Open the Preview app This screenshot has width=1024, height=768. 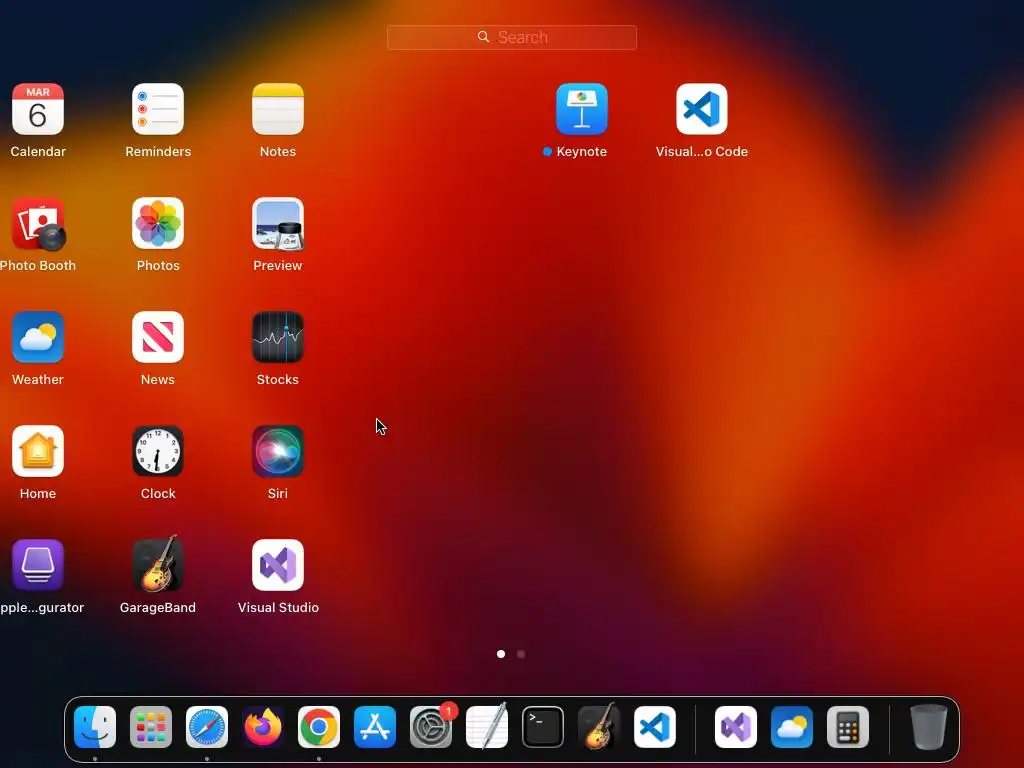coord(278,223)
